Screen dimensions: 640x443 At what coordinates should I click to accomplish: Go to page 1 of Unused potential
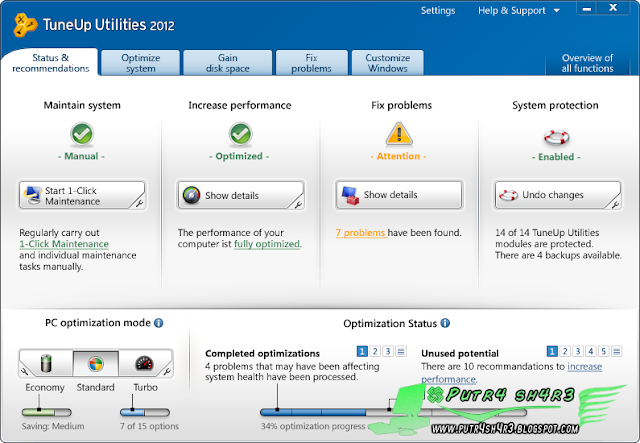[x=552, y=351]
